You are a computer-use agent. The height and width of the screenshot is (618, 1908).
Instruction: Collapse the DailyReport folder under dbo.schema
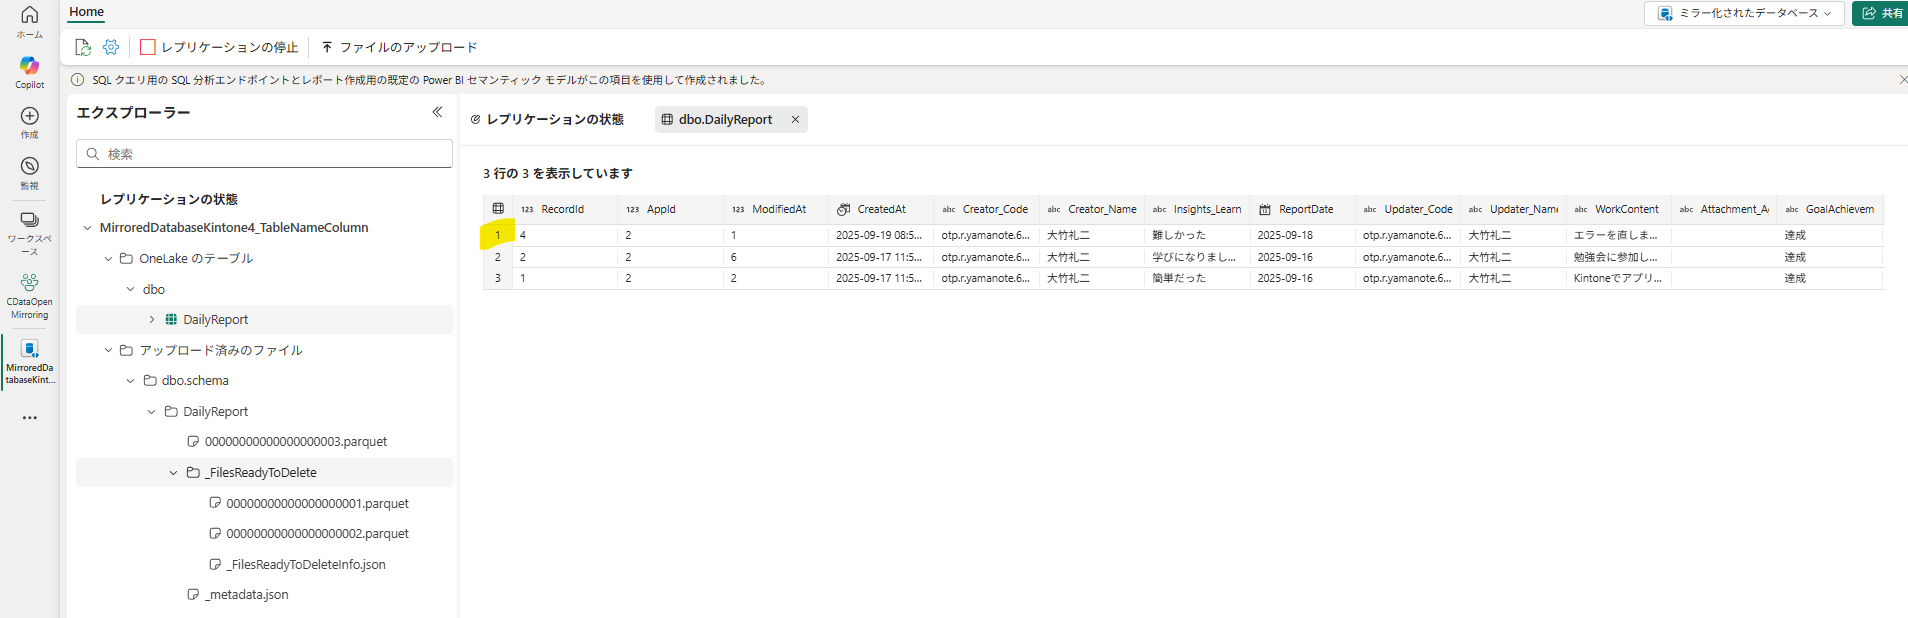click(152, 411)
